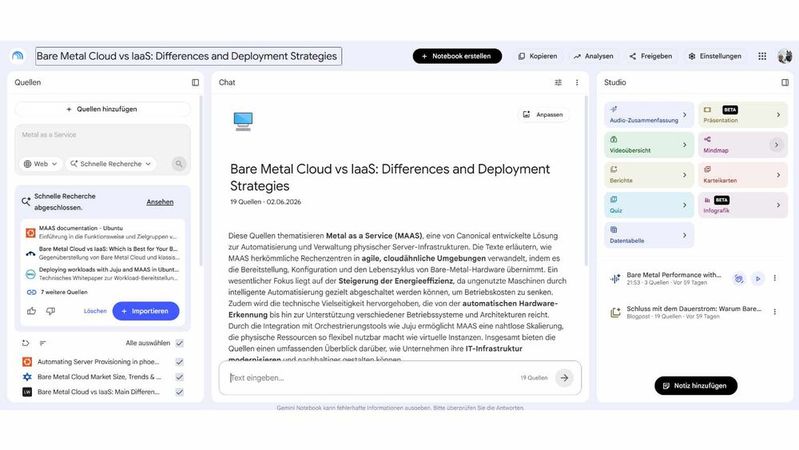The height and width of the screenshot is (450, 799).
Task: Expand Karteikarten options chevron
Action: 778,175
